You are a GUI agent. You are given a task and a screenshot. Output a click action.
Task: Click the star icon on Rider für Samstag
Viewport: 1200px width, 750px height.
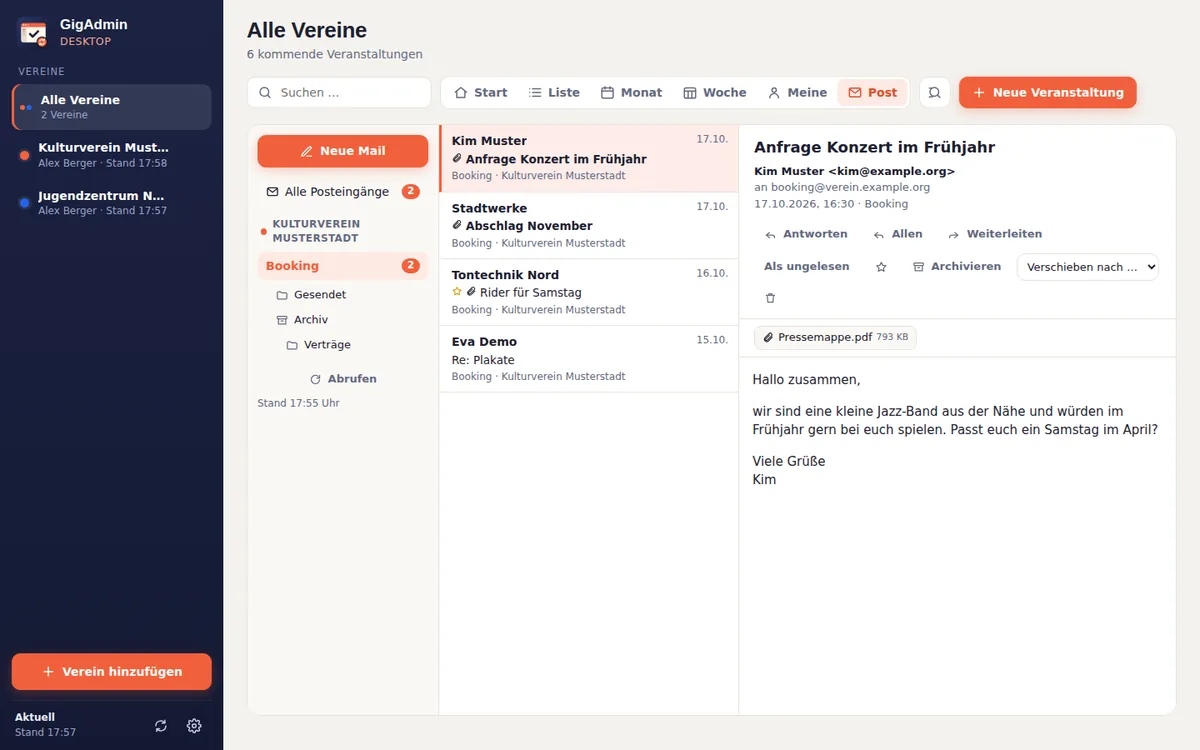(x=457, y=292)
